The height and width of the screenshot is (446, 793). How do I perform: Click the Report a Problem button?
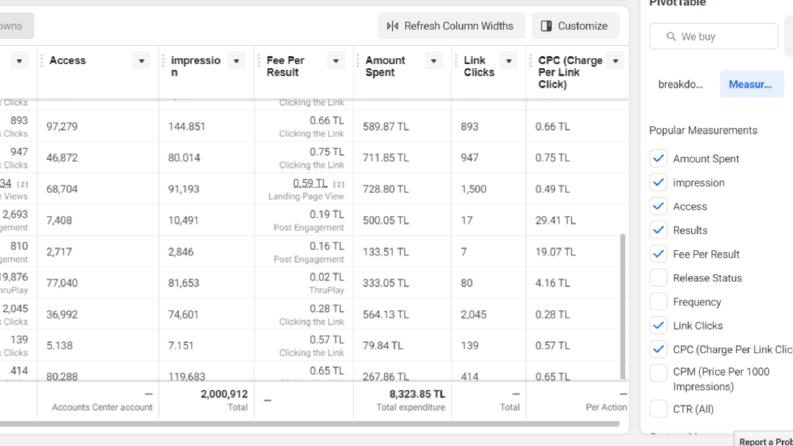[x=765, y=440]
